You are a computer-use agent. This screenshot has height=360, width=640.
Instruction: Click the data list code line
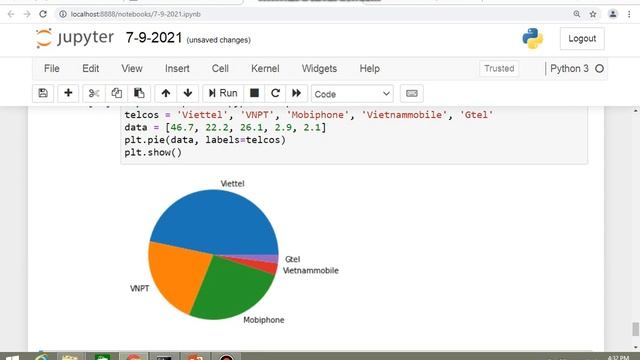[x=225, y=127]
